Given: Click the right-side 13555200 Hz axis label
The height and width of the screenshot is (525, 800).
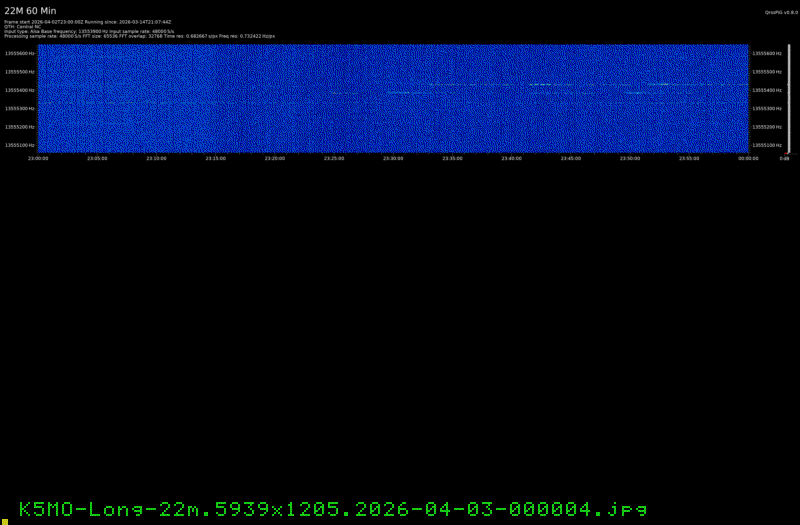Looking at the screenshot, I should tap(766, 127).
